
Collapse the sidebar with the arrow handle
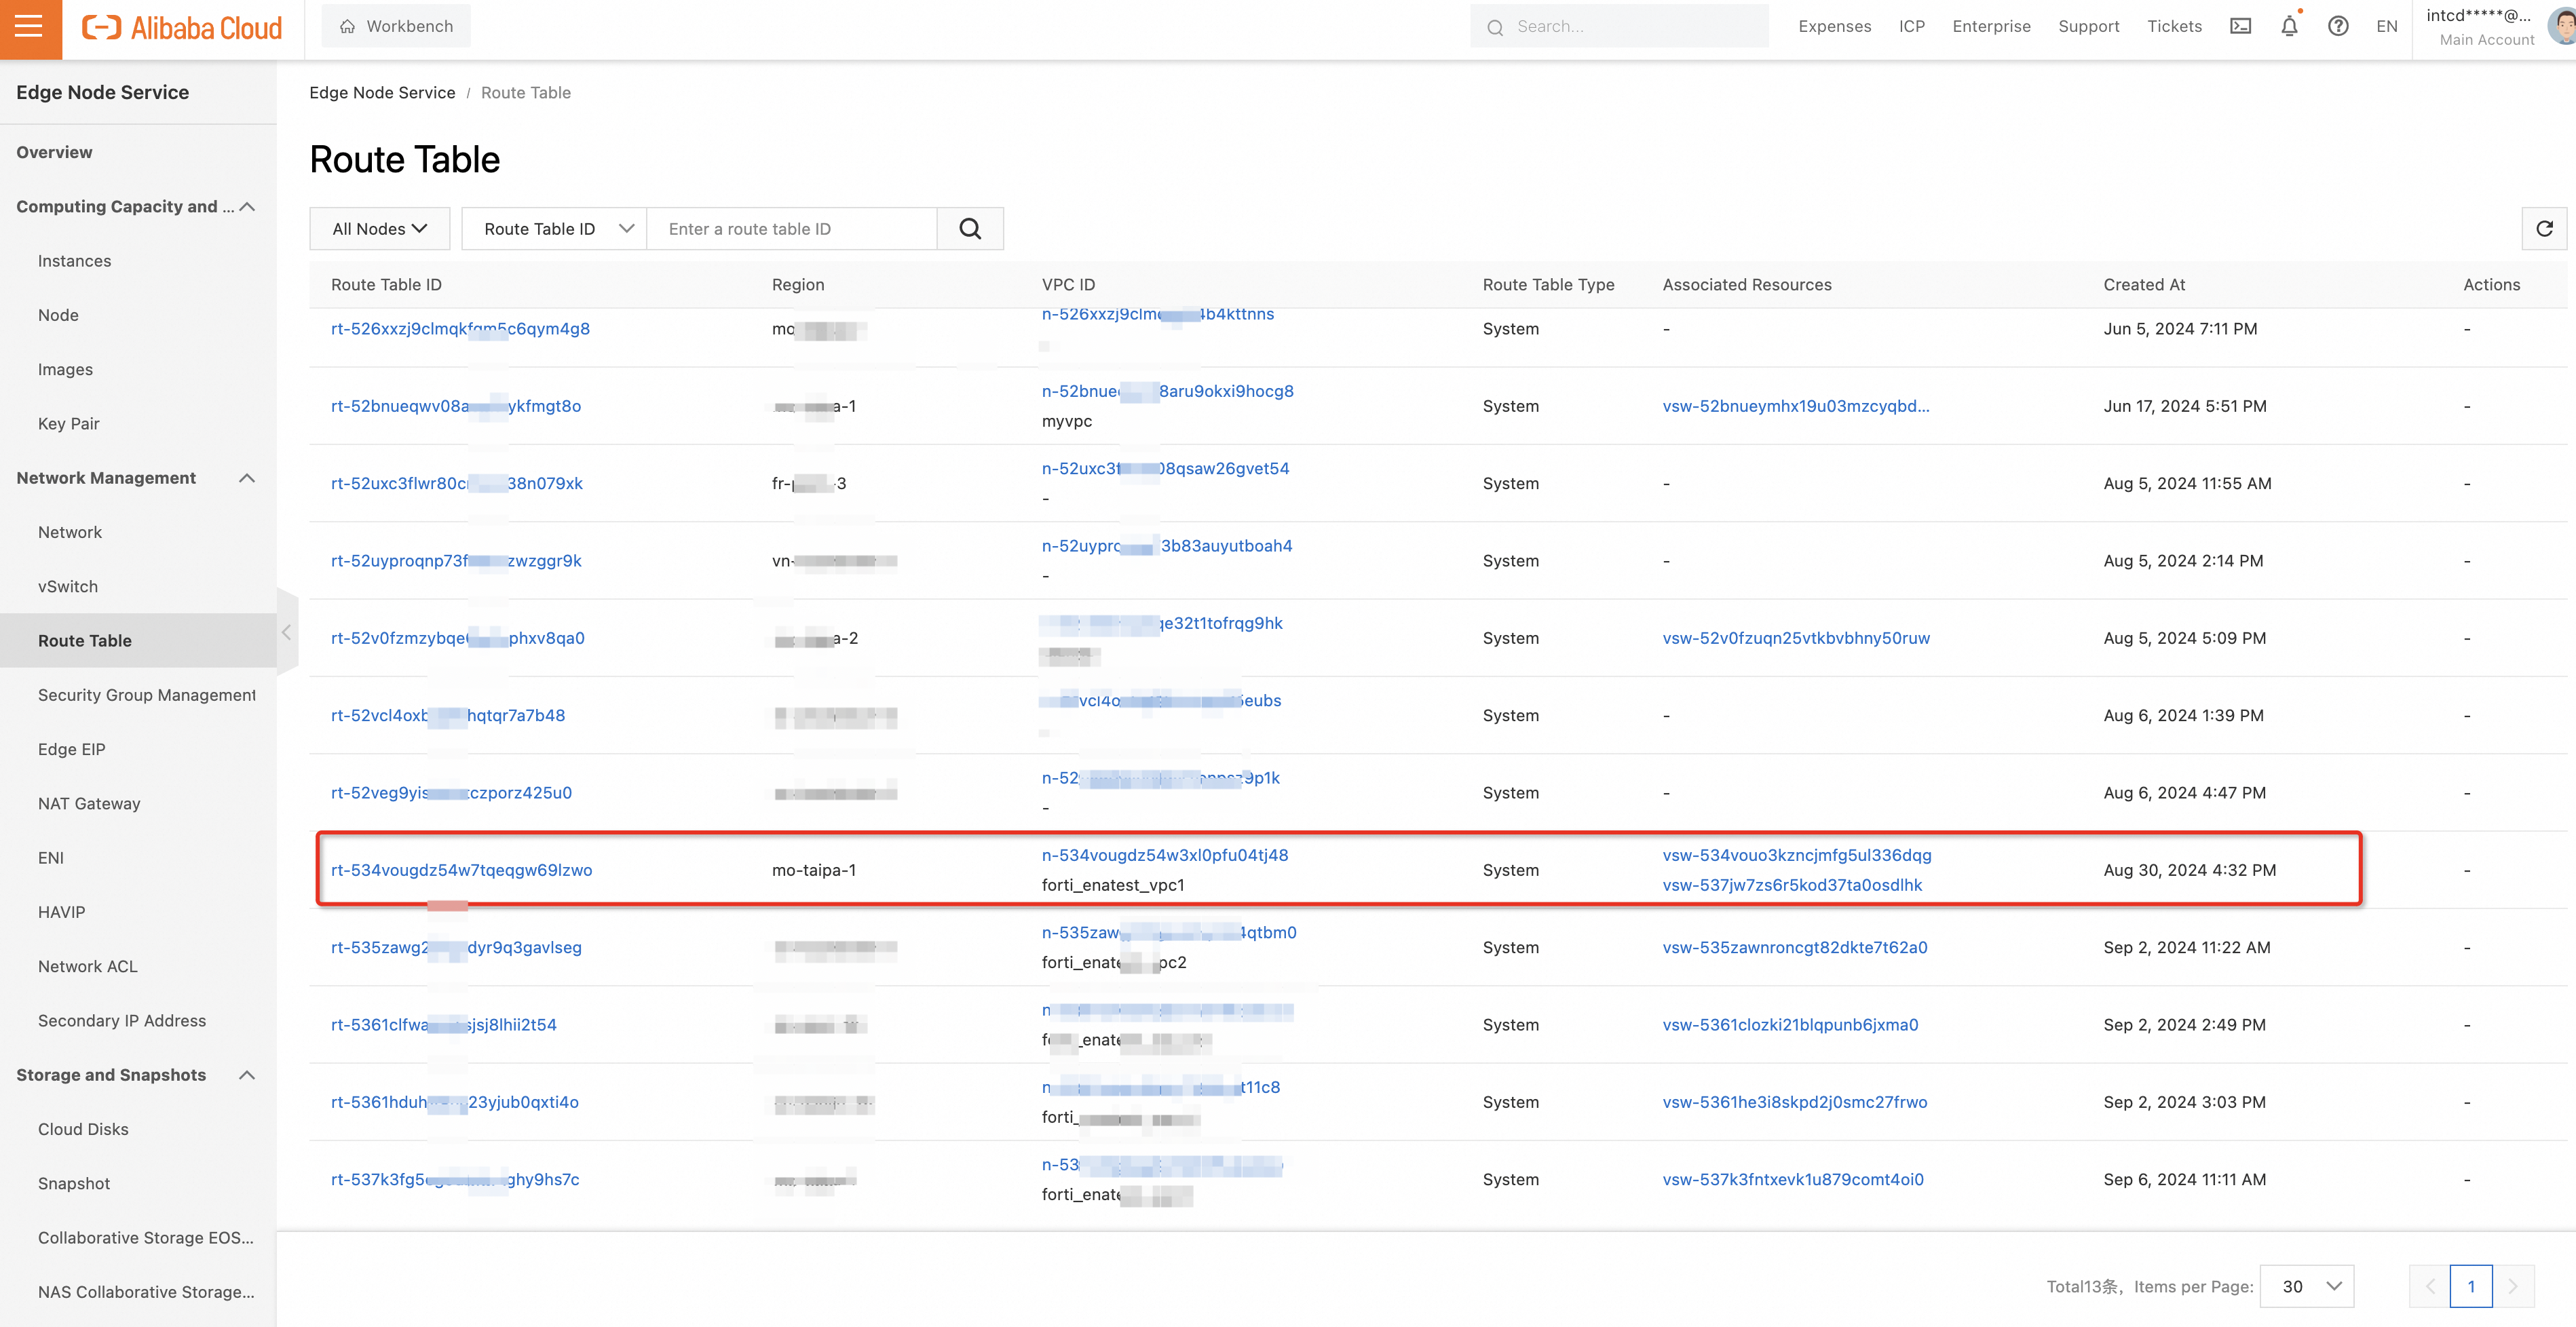pyautogui.click(x=287, y=632)
